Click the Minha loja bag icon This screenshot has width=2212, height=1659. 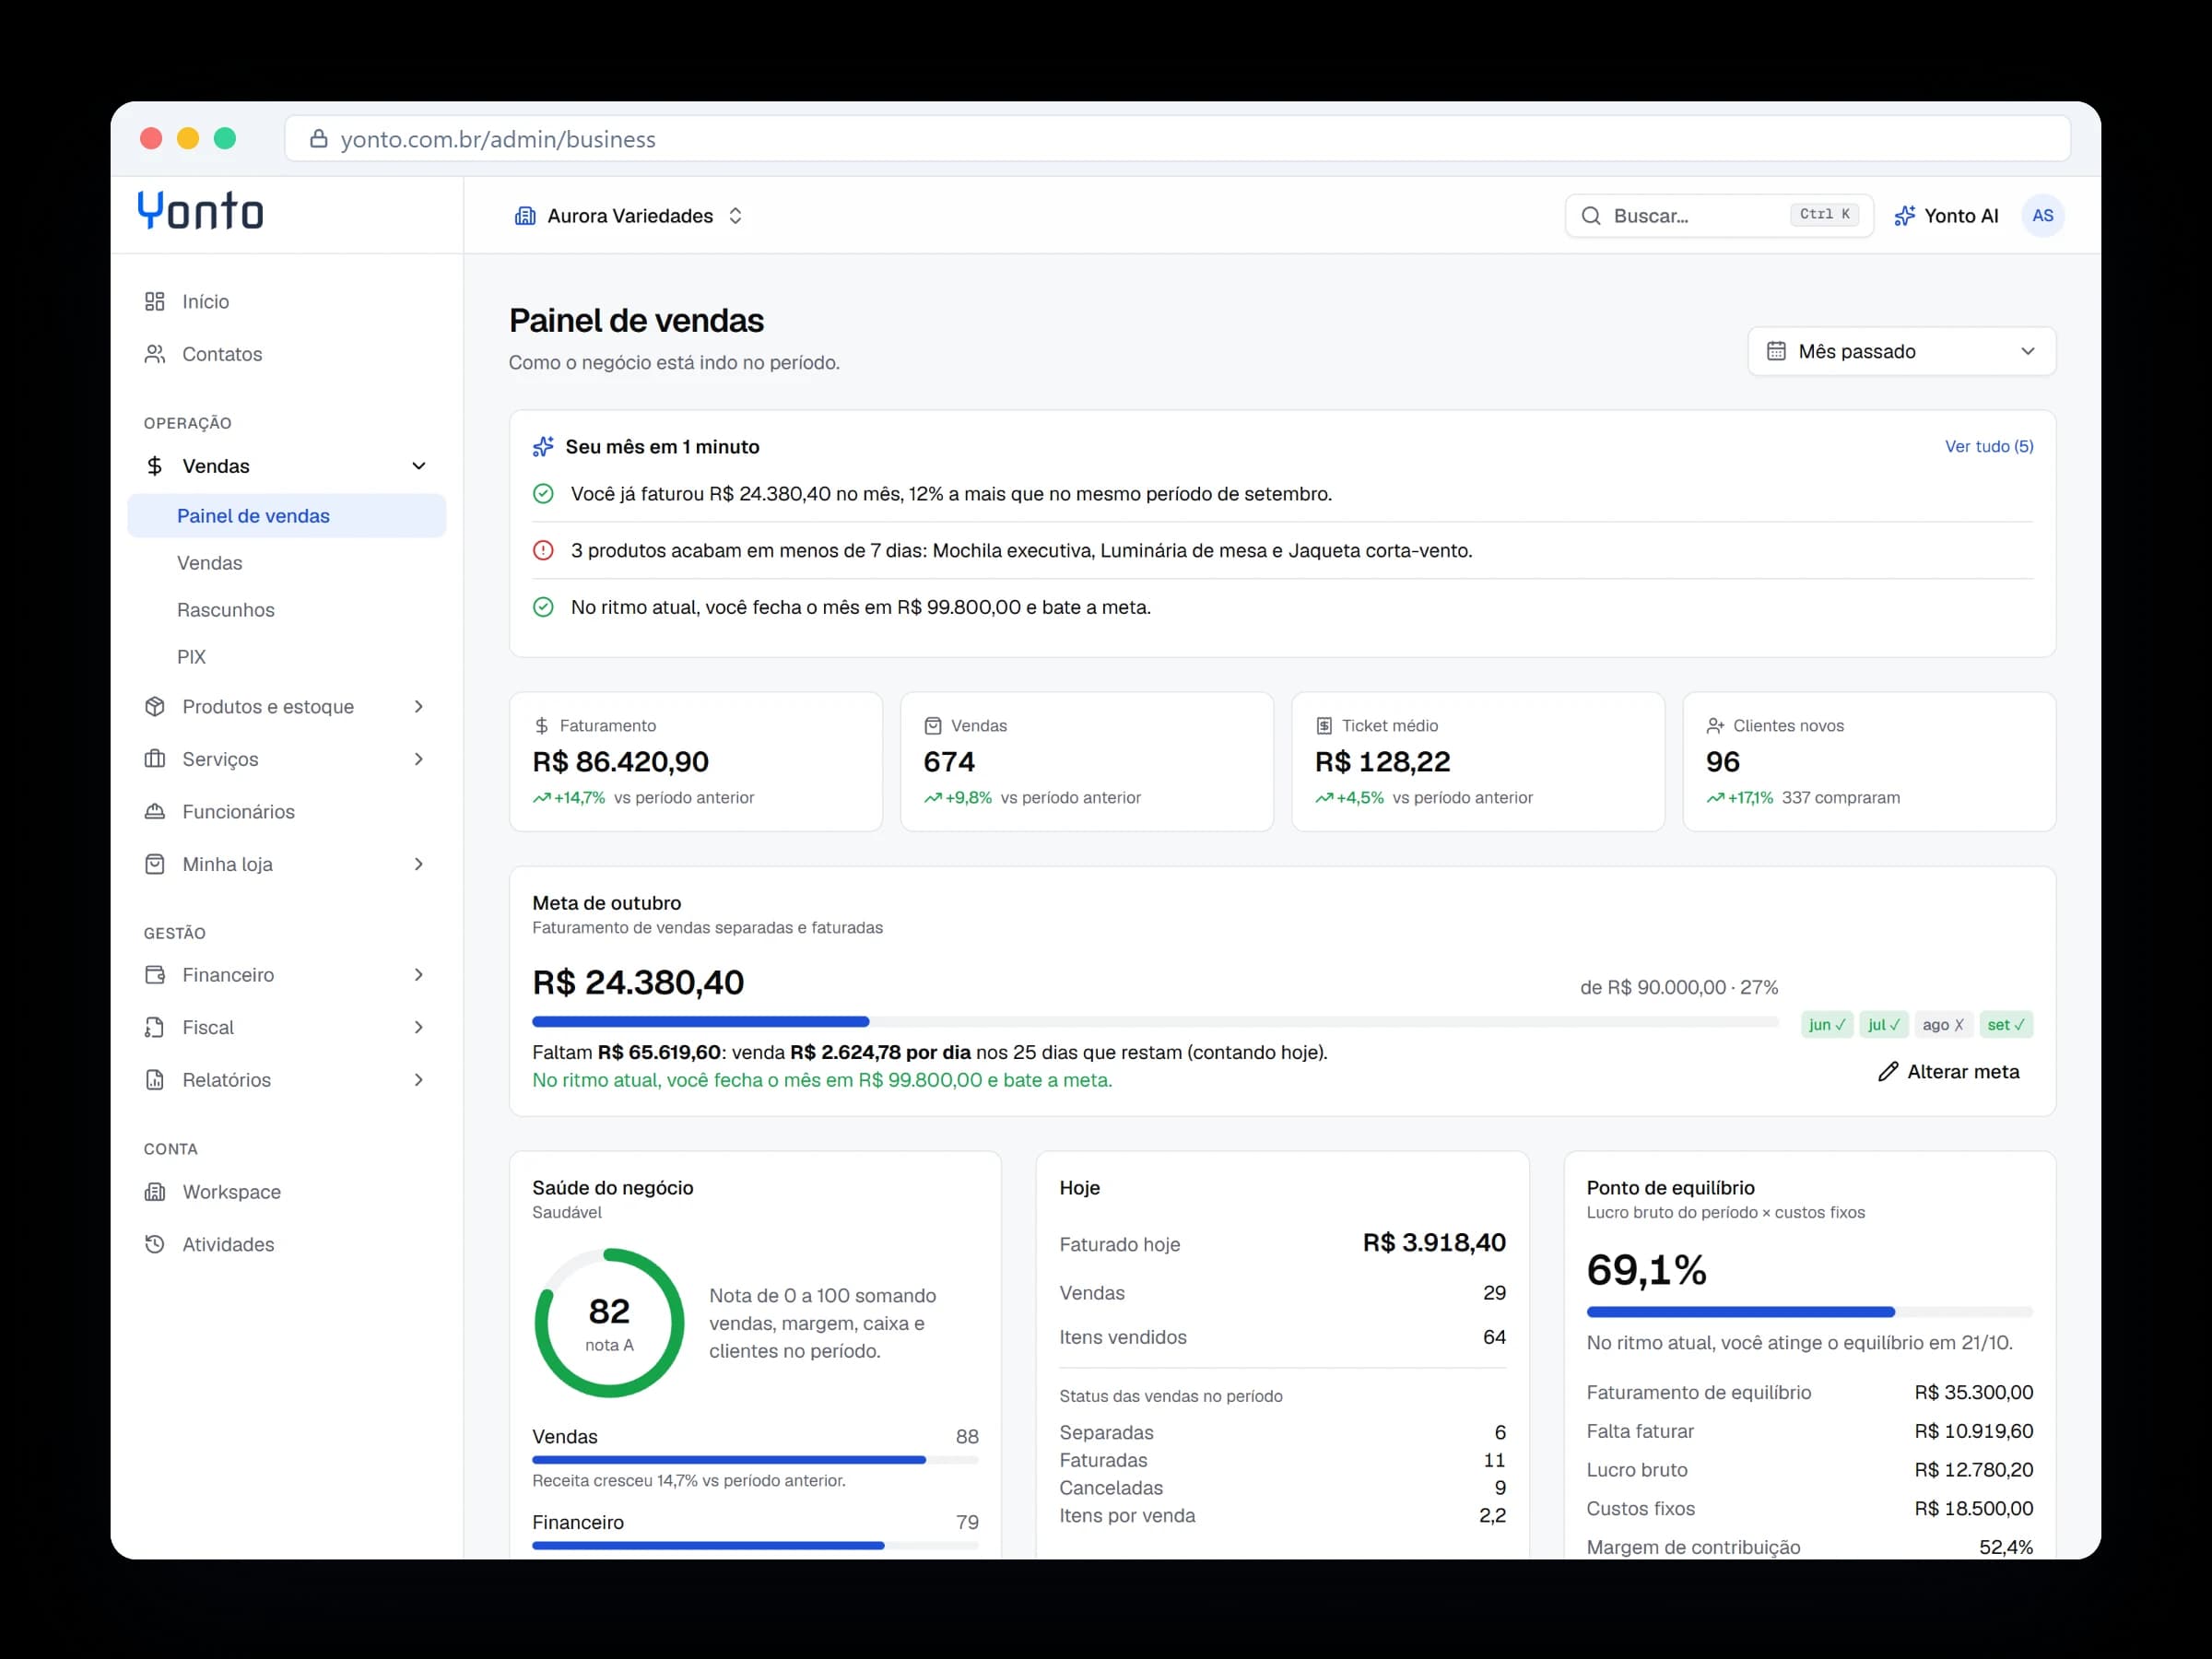pyautogui.click(x=154, y=864)
